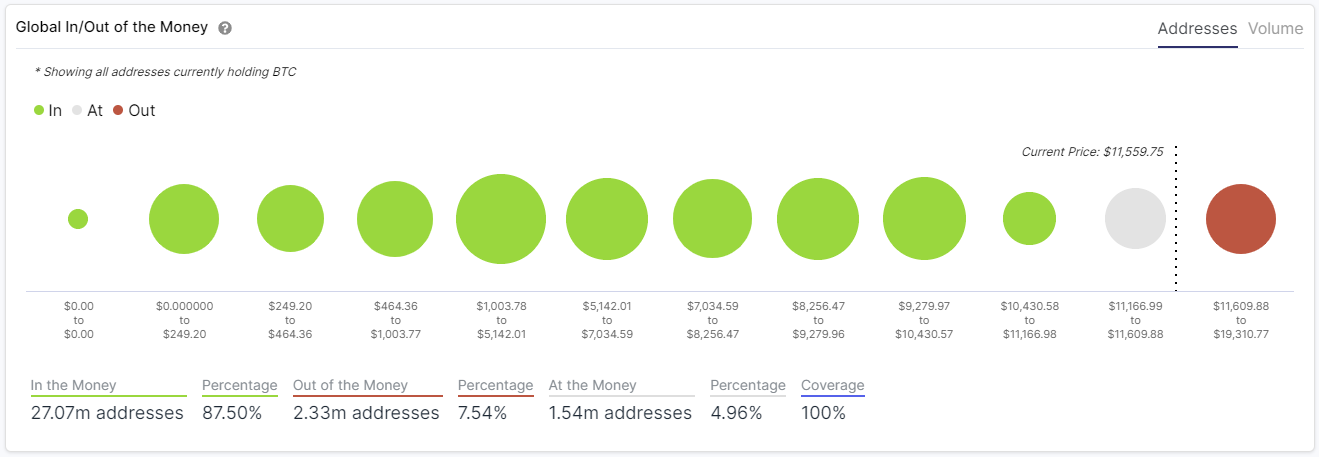Click the tiny green bubble at $0.00
The width and height of the screenshot is (1319, 457).
(x=78, y=219)
